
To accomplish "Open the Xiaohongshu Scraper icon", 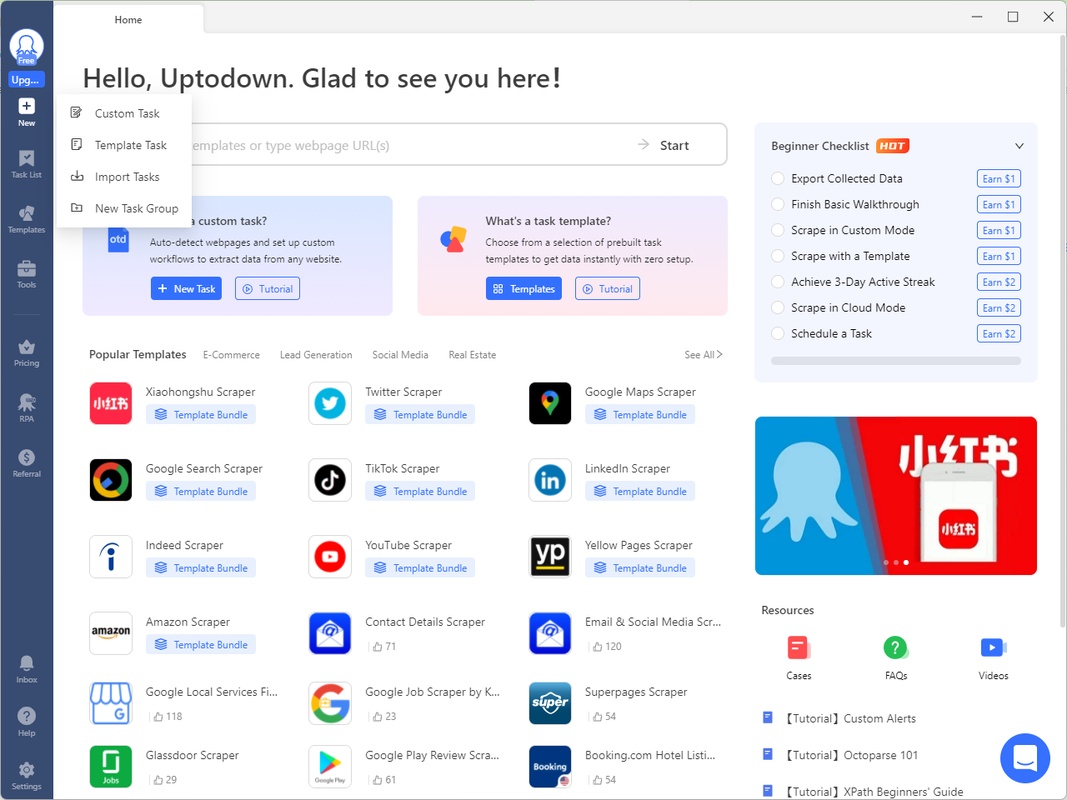I will (x=111, y=403).
